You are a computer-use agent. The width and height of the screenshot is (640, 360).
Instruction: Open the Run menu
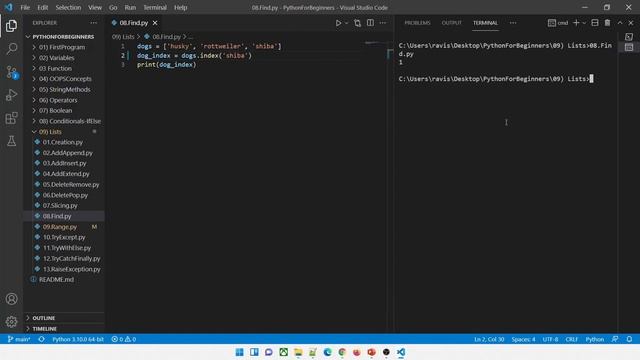coord(130,7)
